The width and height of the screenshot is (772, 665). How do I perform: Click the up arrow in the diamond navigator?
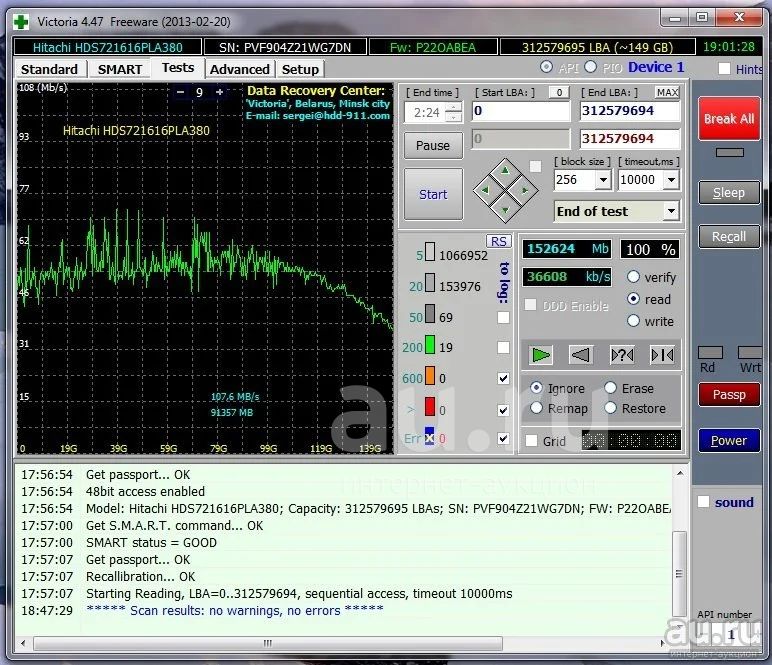tap(505, 170)
